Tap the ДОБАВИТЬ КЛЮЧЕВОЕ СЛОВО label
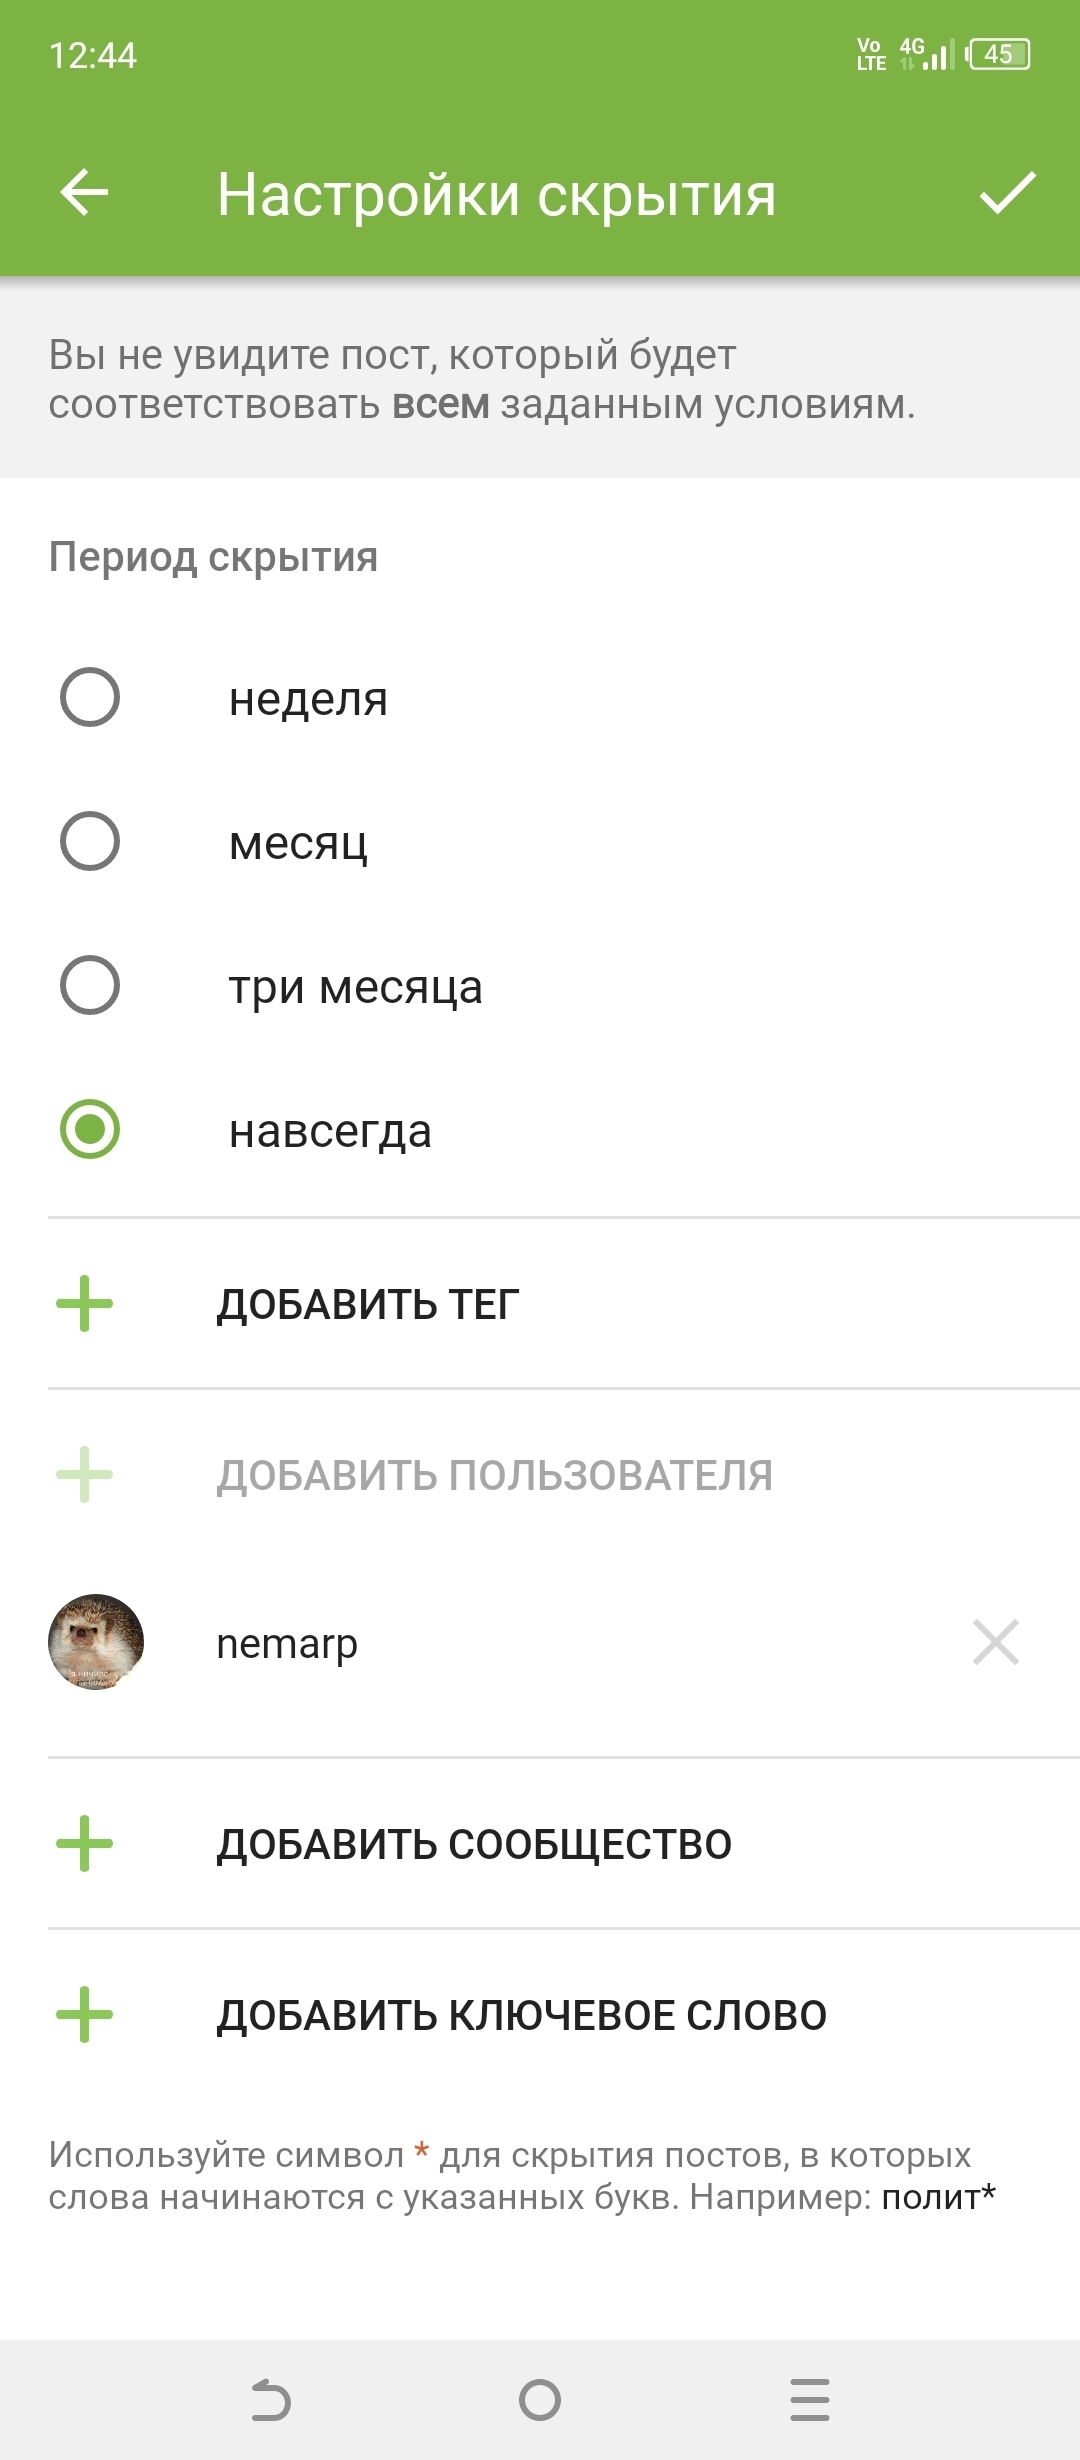Image resolution: width=1080 pixels, height=2460 pixels. (522, 2016)
